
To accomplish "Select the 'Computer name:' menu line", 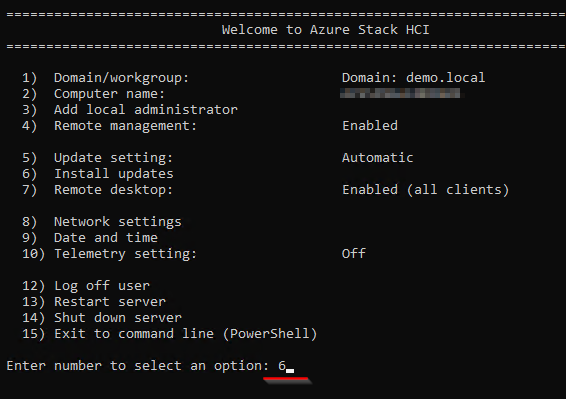I will (93, 94).
